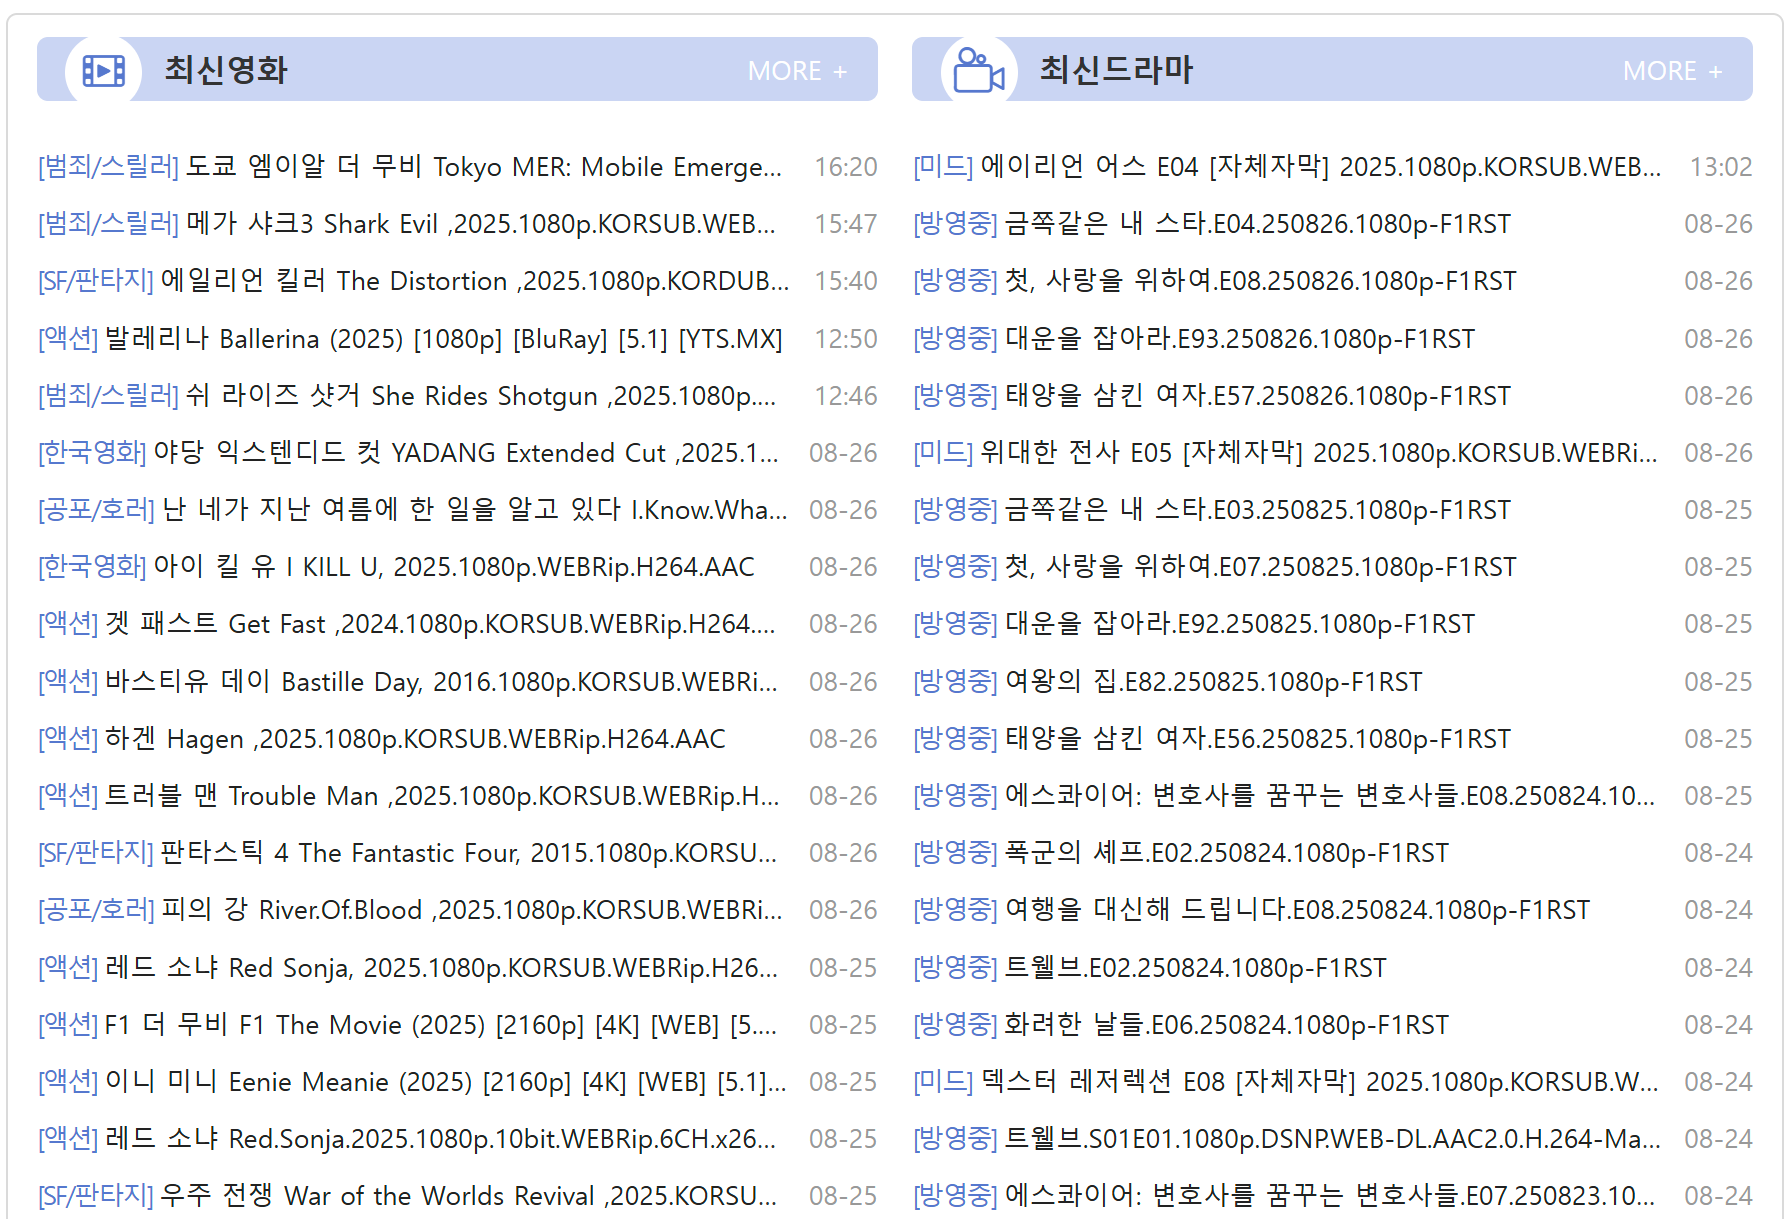Click the film reel icon beside 최신영화
The height and width of the screenshot is (1219, 1784).
coord(103,71)
